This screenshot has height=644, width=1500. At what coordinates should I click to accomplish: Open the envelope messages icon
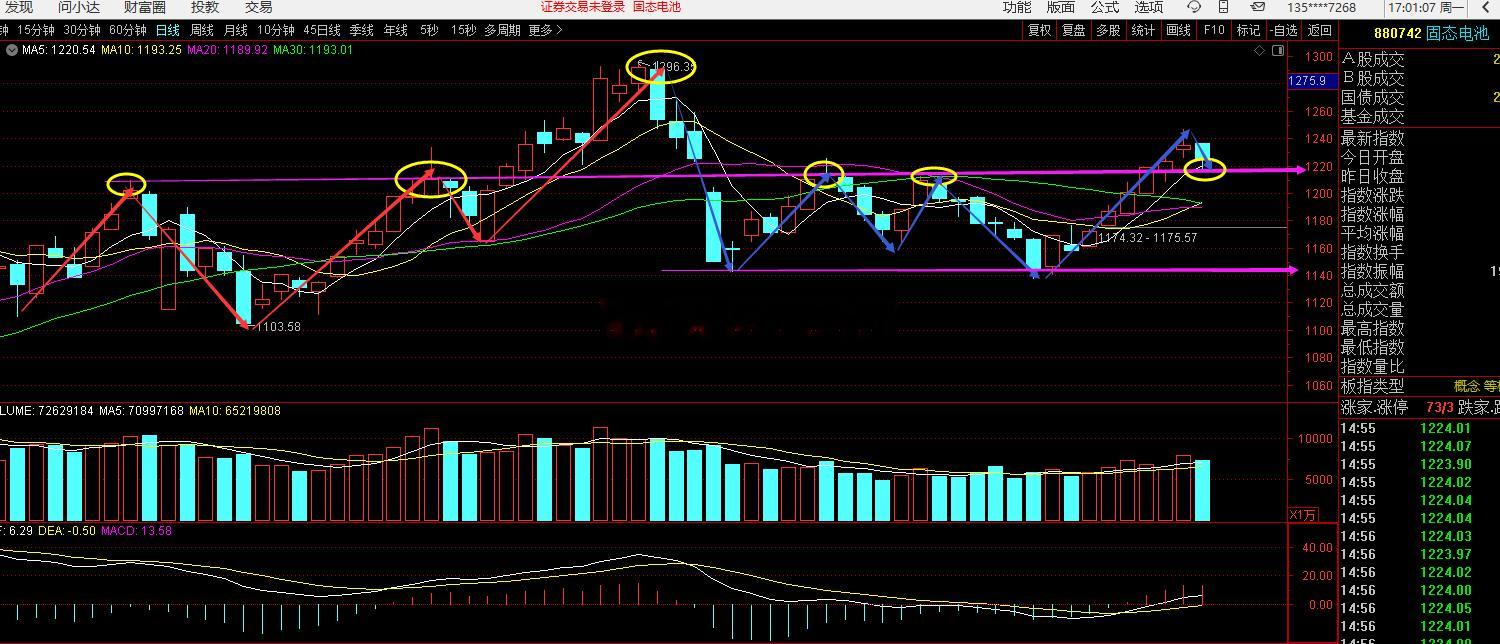click(x=1258, y=7)
